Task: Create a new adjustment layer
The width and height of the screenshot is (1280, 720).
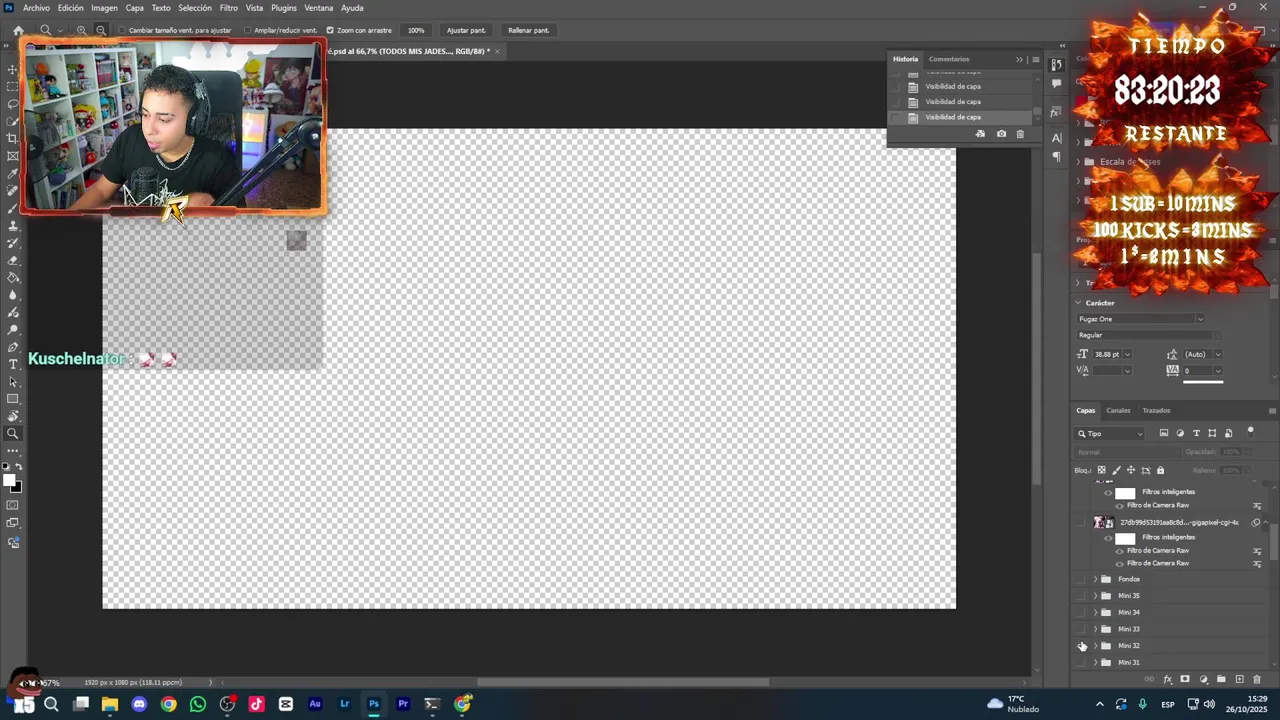Action: 1203,680
